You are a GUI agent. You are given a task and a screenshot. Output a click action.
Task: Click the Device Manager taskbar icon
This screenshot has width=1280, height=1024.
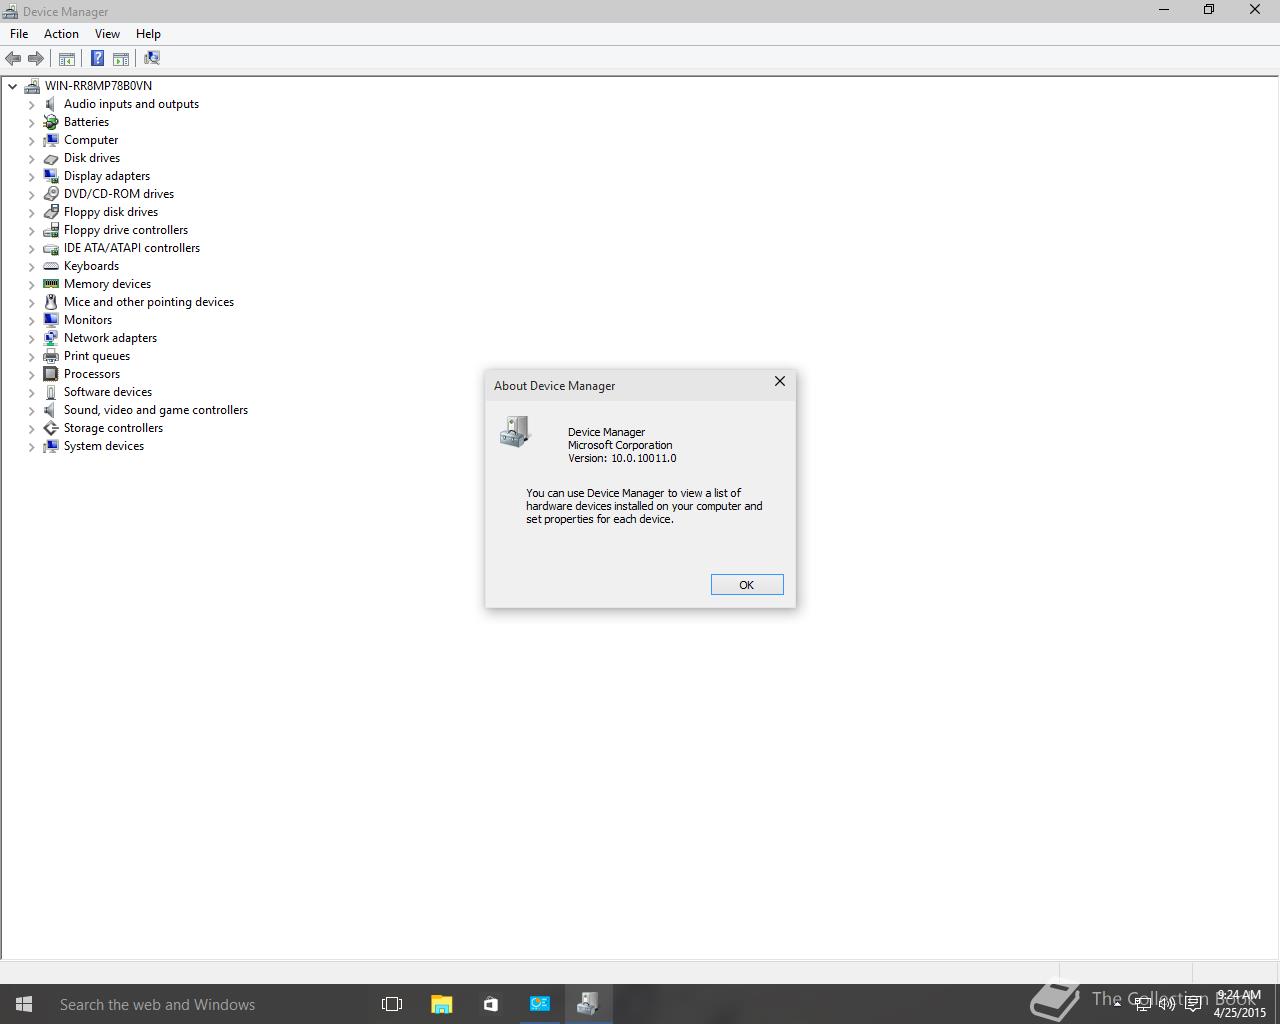tap(588, 1004)
